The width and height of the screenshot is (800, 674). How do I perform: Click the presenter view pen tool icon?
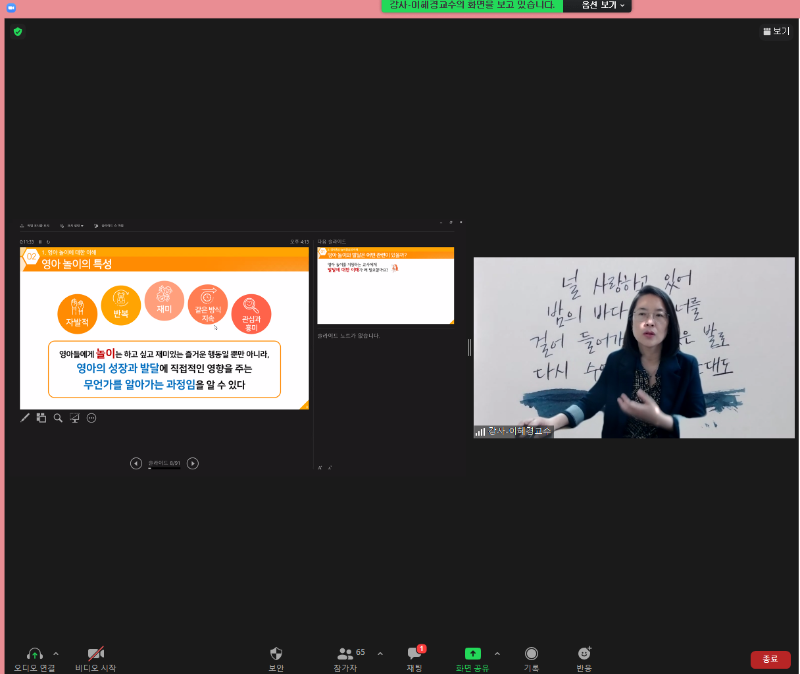[x=25, y=418]
